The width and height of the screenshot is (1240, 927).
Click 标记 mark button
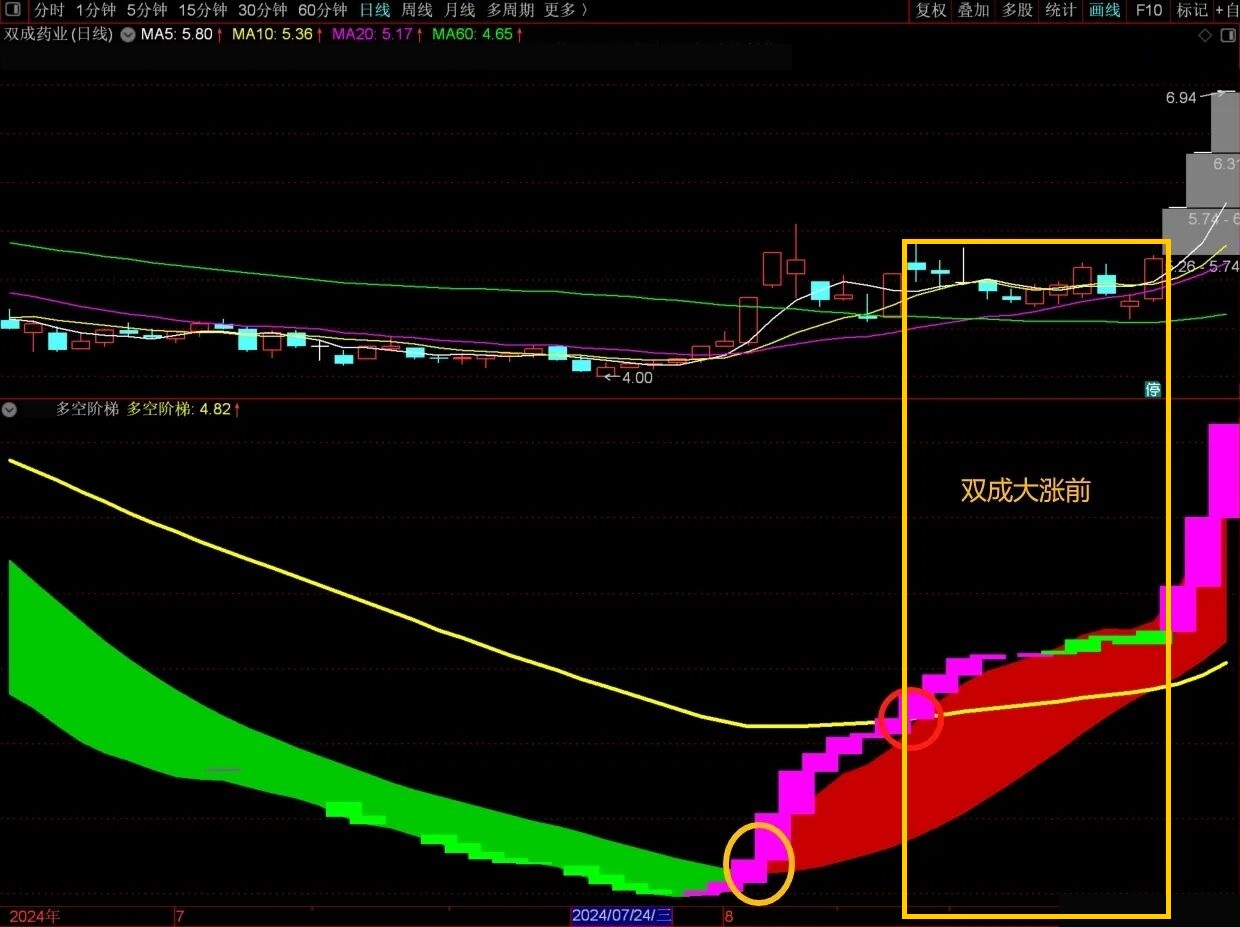[1192, 10]
